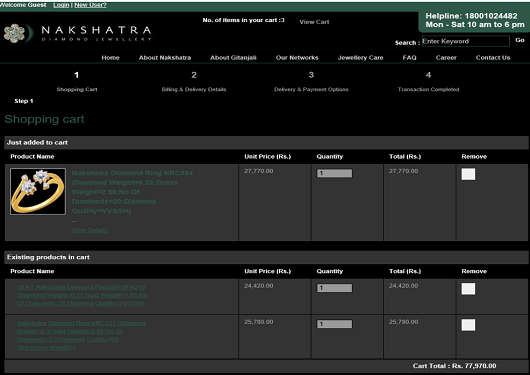530x375 pixels.
Task: Open About Nakshatra page
Action: [x=165, y=57]
